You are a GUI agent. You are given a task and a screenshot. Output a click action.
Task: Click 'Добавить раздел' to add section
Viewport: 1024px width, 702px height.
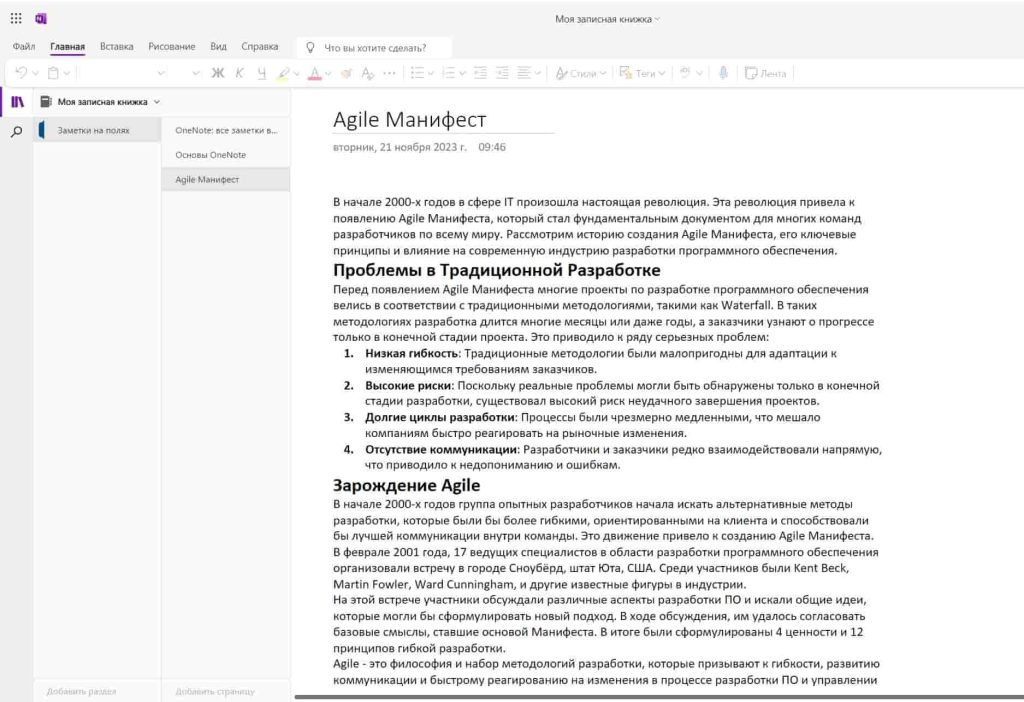pos(82,691)
